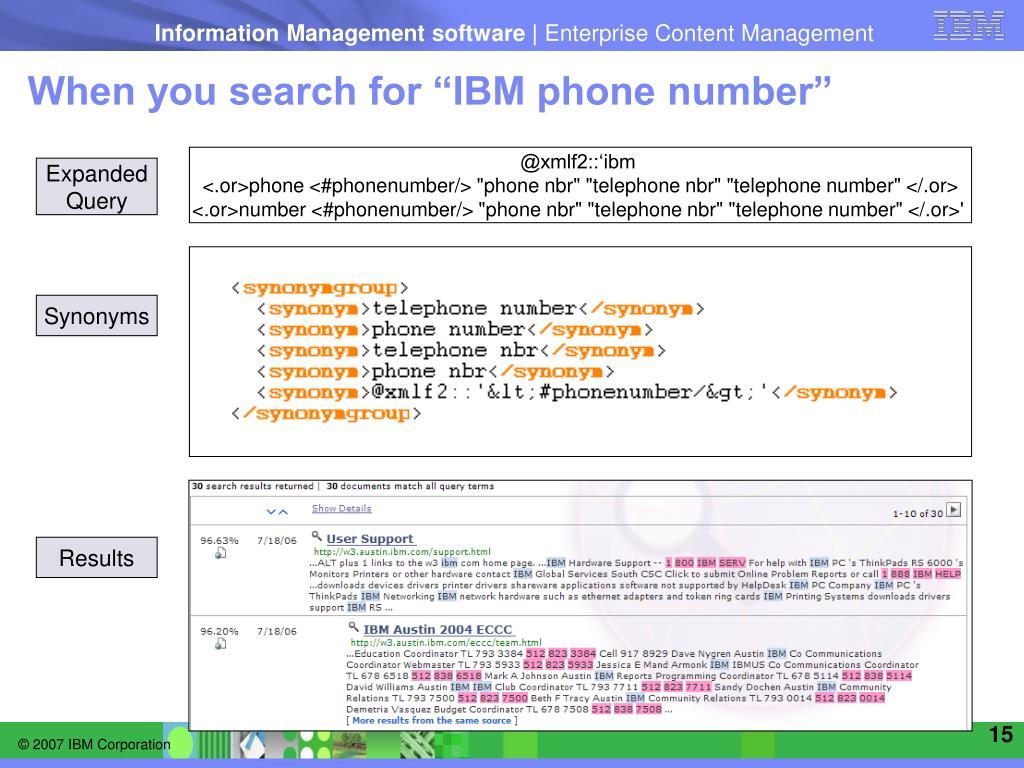The height and width of the screenshot is (768, 1024).
Task: Click the IBM logo in the header
Action: pos(968,25)
